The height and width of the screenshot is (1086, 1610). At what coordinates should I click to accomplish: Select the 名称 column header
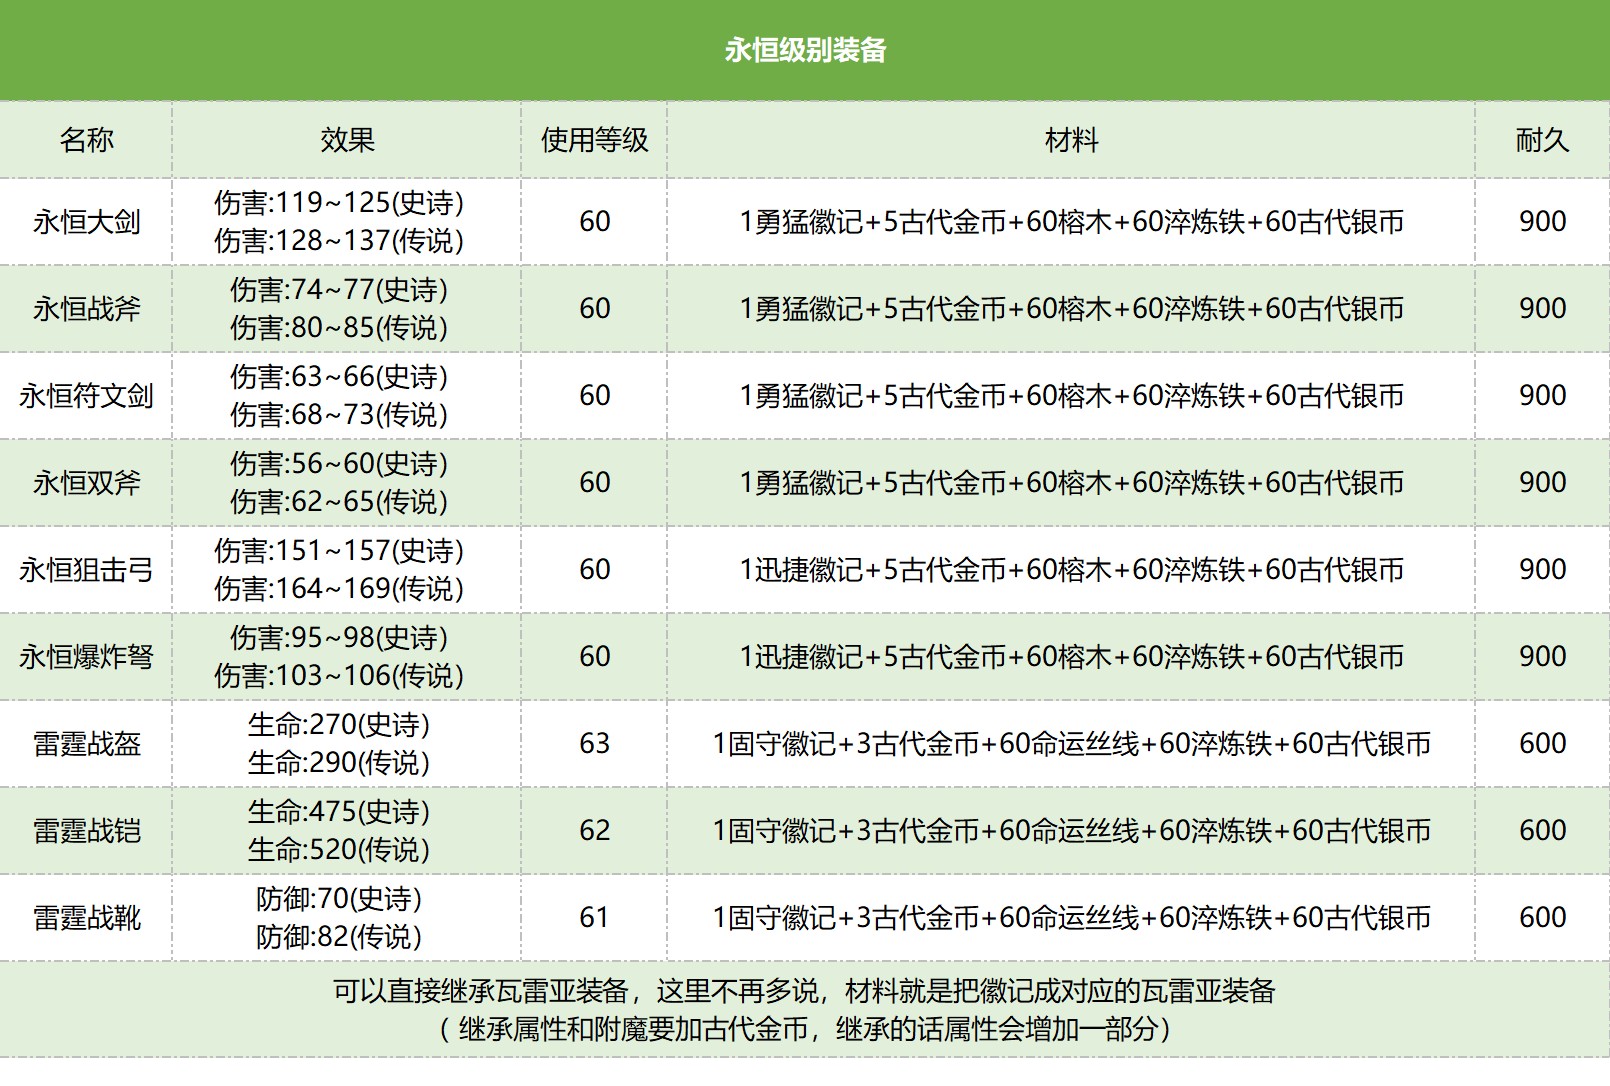86,141
